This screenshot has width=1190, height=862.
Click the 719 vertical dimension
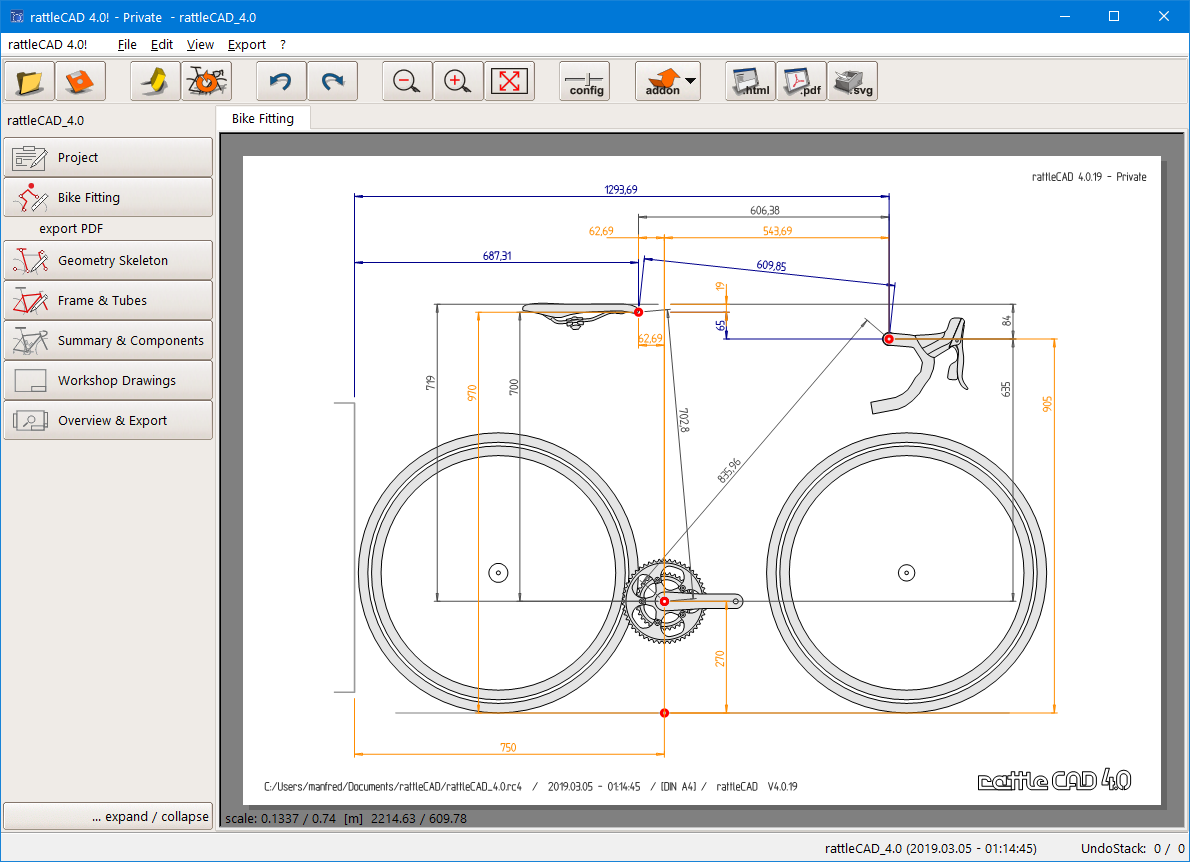430,382
